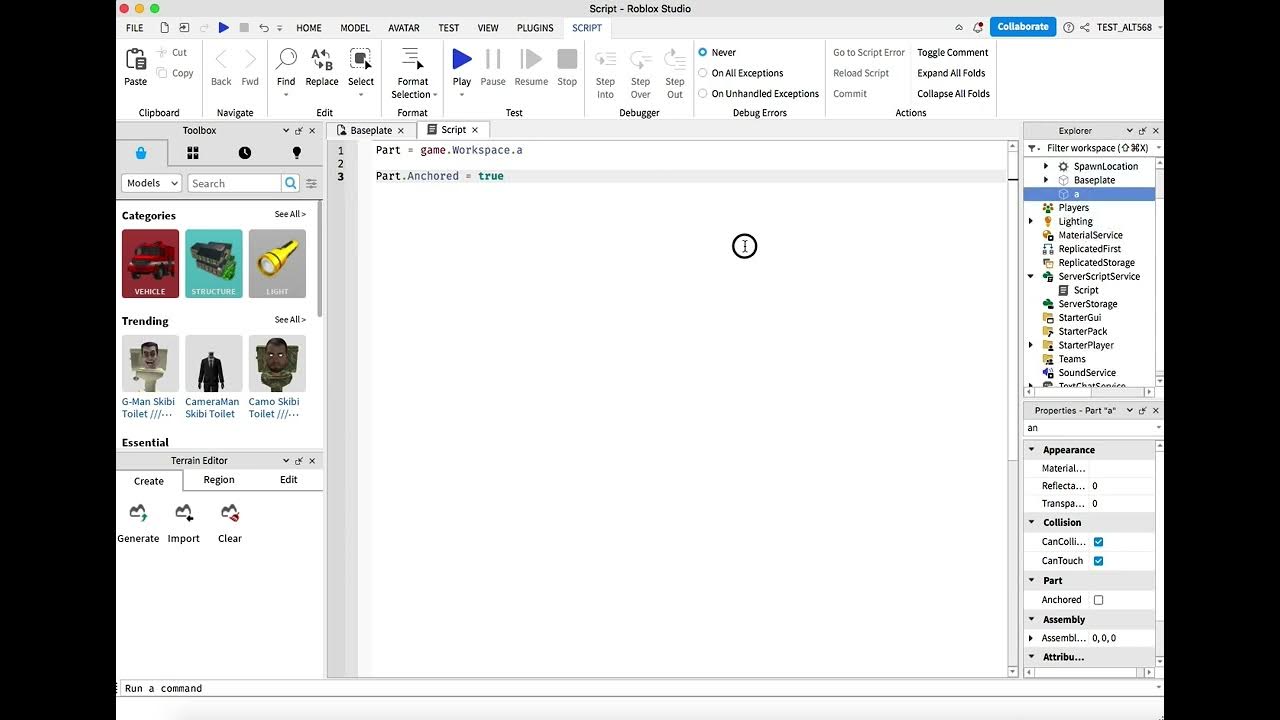
Task: Click the Paste icon in Clipboard
Action: point(135,60)
